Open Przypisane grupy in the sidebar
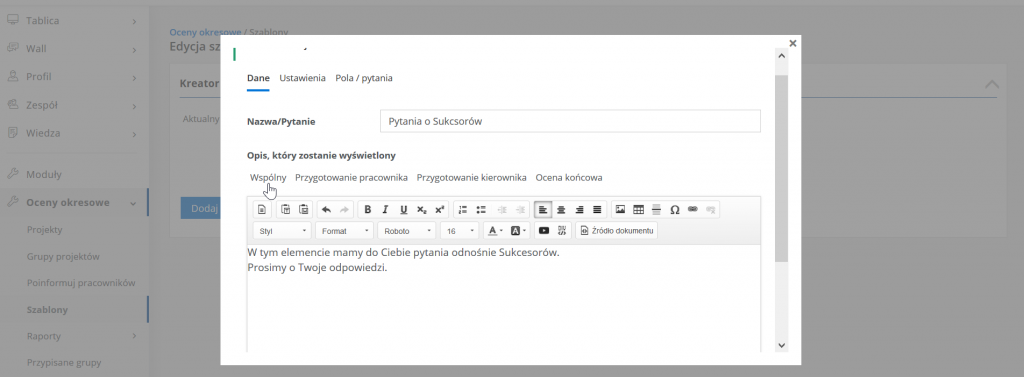Image resolution: width=1024 pixels, height=377 pixels. pos(64,363)
